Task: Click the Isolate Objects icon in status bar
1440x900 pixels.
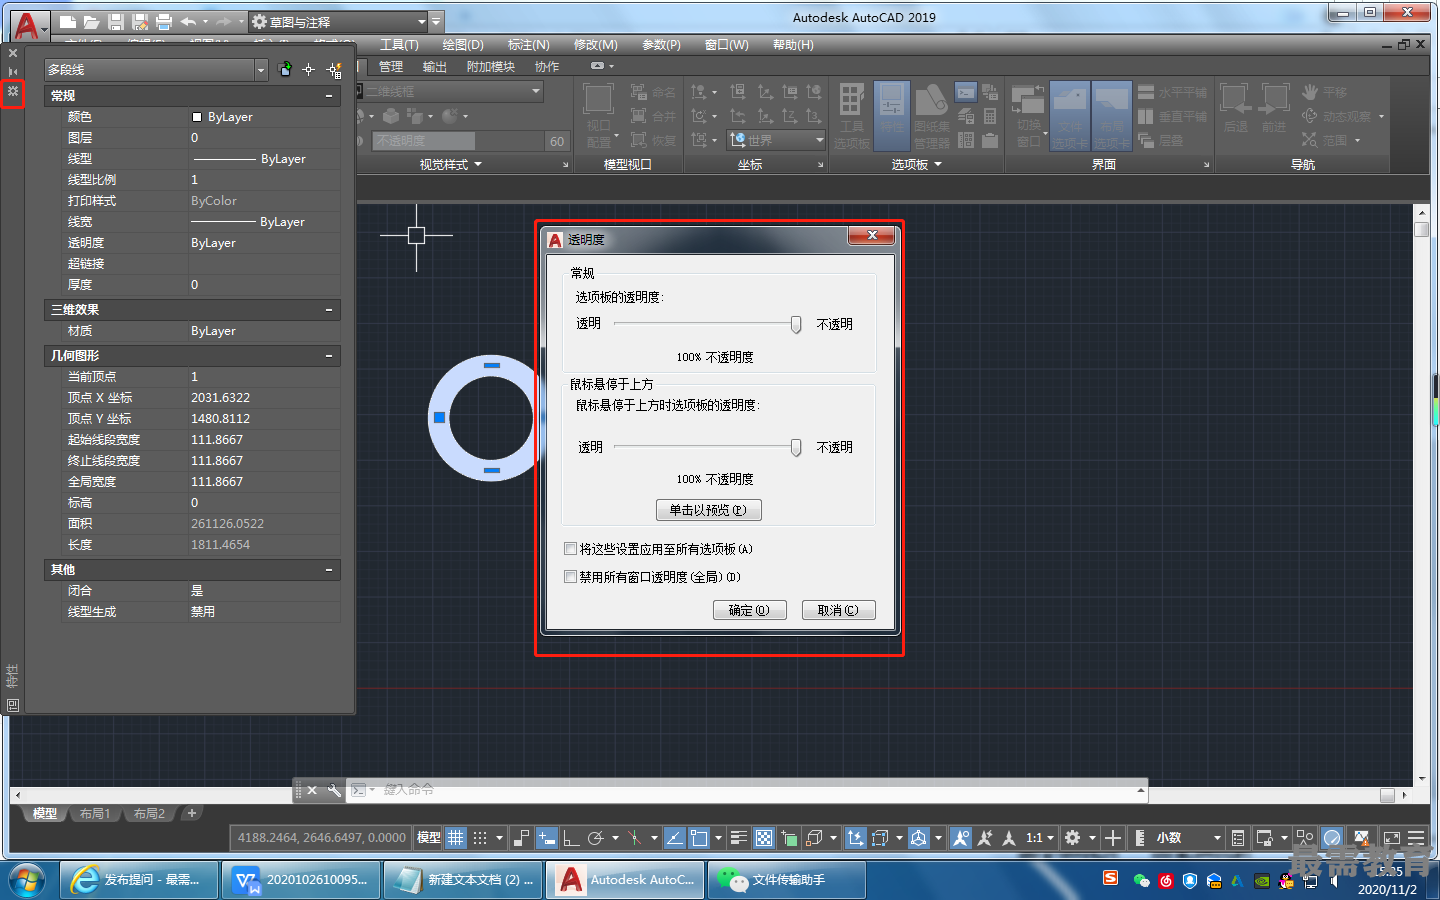Action: [1305, 838]
